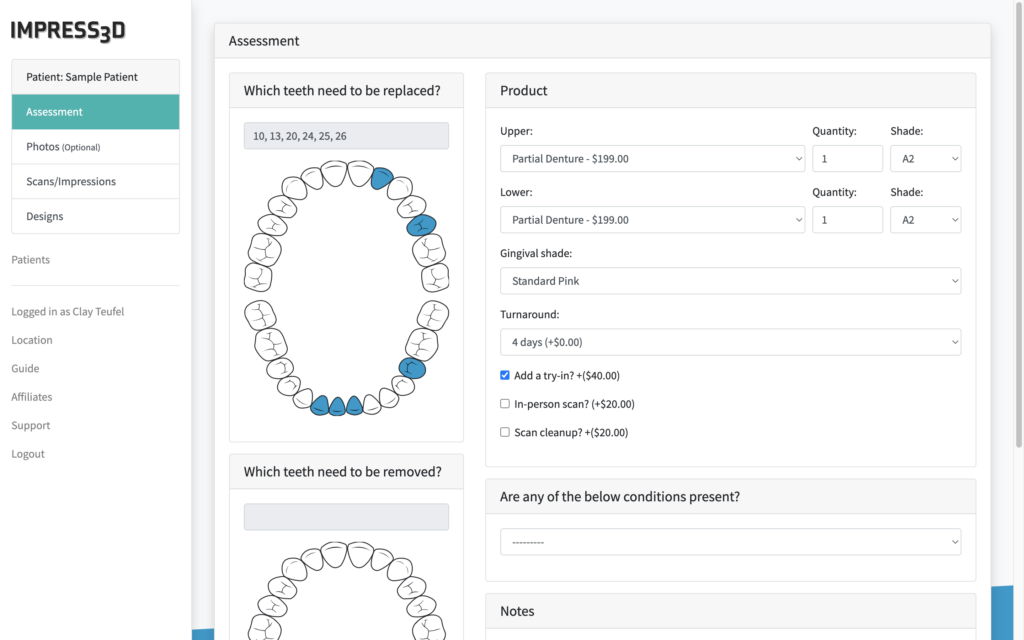This screenshot has height=640, width=1024.
Task: Switch to the Designs tab
Action: 95,216
